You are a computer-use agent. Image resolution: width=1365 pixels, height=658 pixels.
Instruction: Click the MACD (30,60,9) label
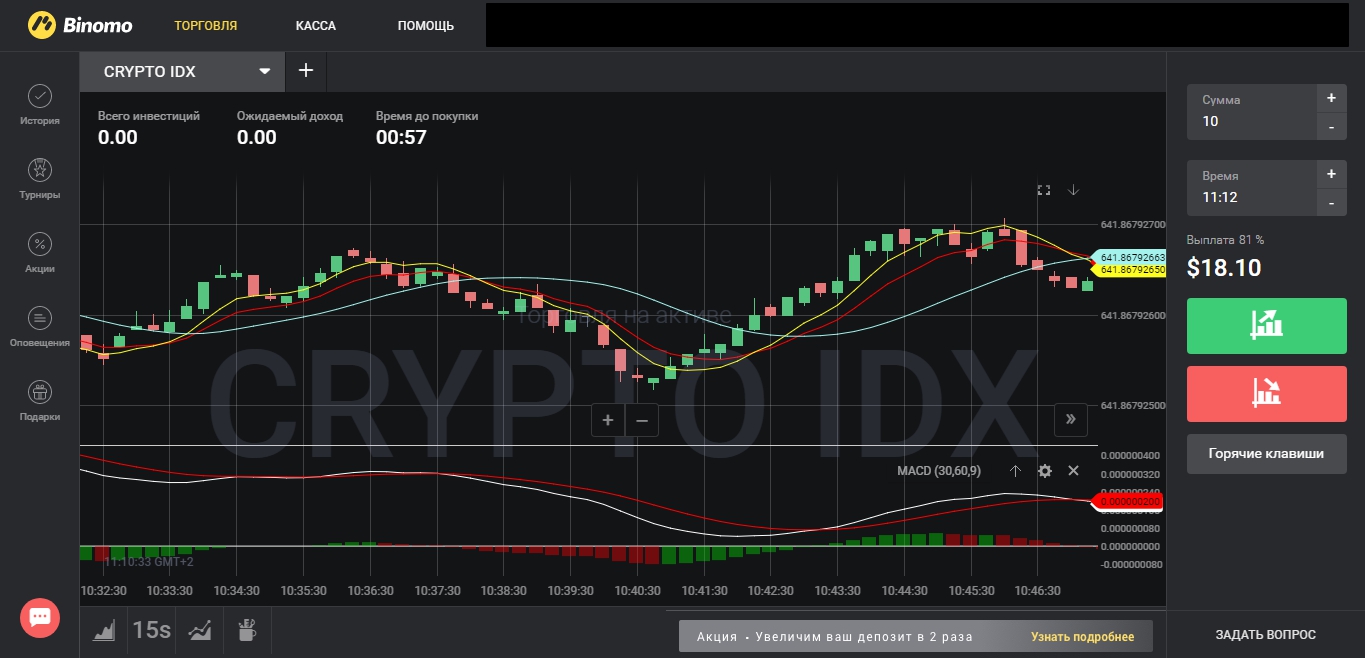pos(939,471)
